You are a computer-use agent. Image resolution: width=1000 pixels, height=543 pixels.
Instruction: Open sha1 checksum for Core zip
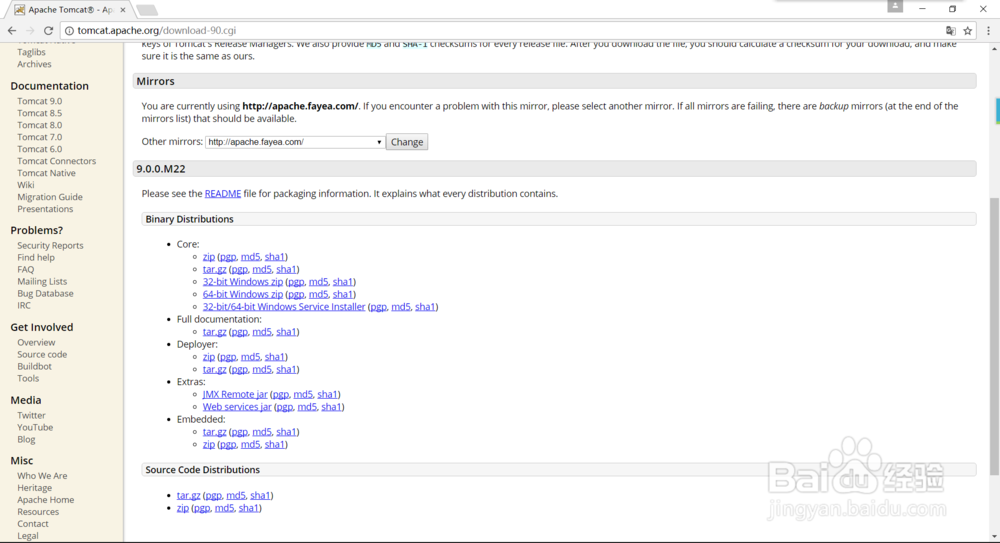click(274, 257)
